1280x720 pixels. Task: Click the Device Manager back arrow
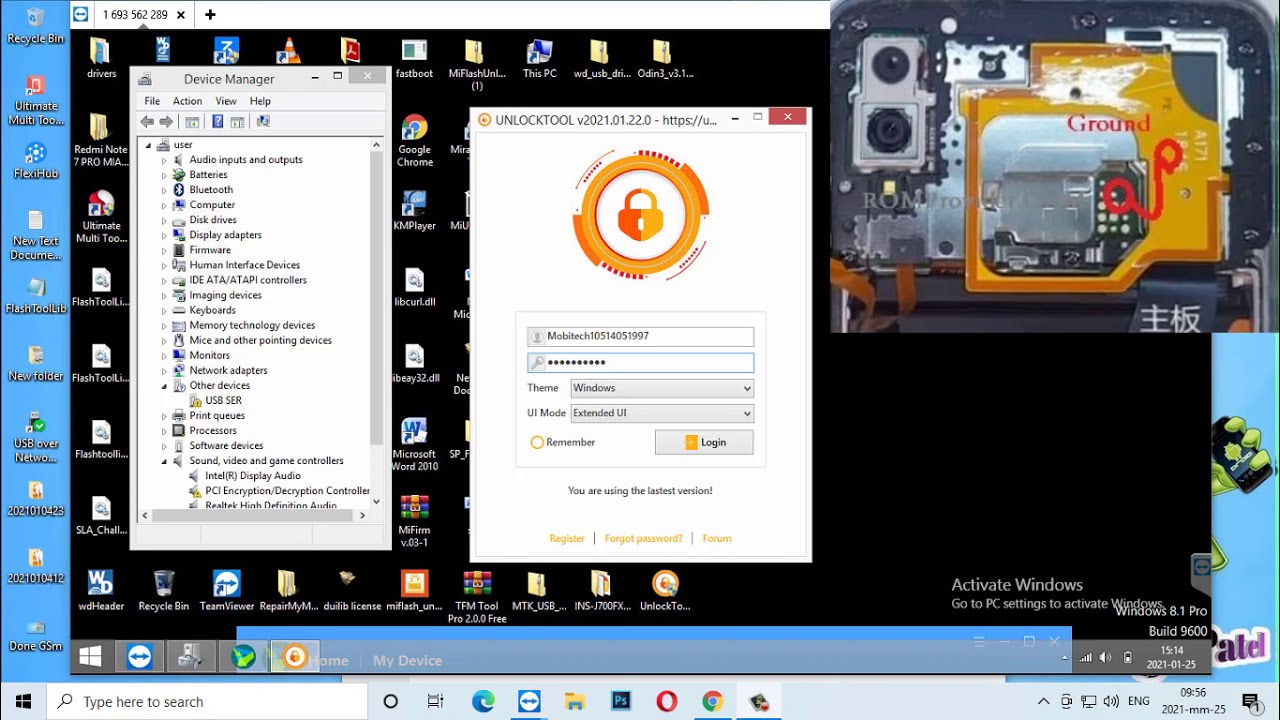(x=147, y=122)
